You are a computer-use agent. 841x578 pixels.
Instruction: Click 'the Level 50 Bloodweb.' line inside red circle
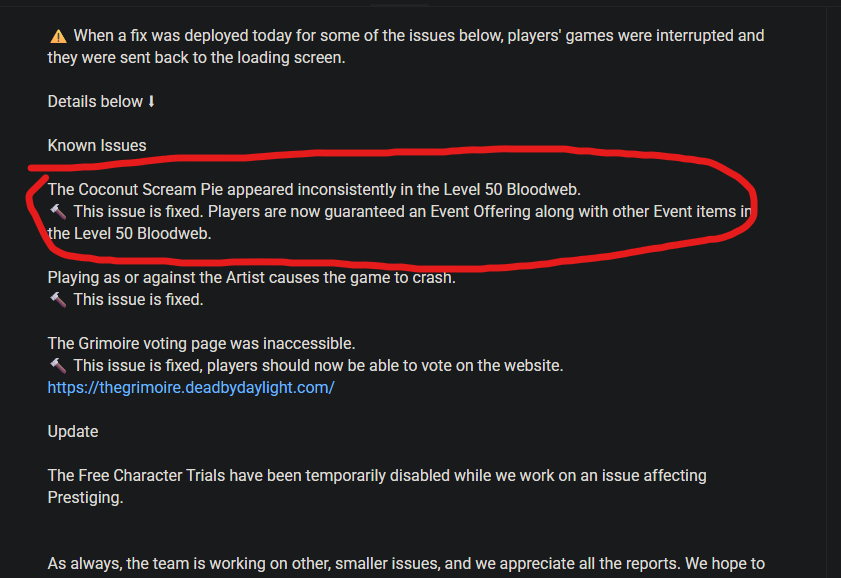[129, 233]
